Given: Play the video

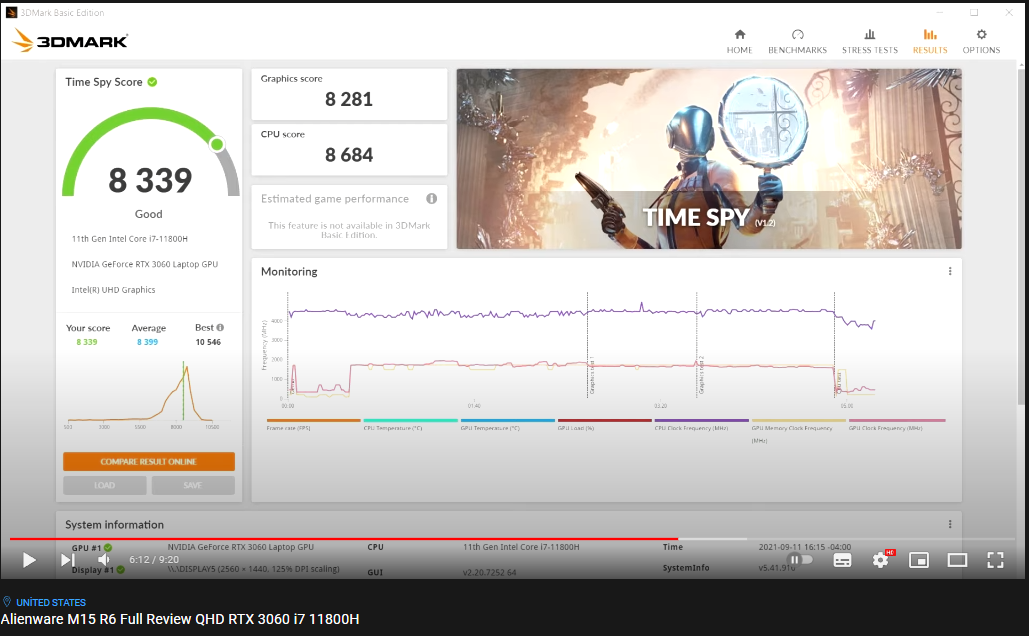Looking at the screenshot, I should pyautogui.click(x=29, y=560).
